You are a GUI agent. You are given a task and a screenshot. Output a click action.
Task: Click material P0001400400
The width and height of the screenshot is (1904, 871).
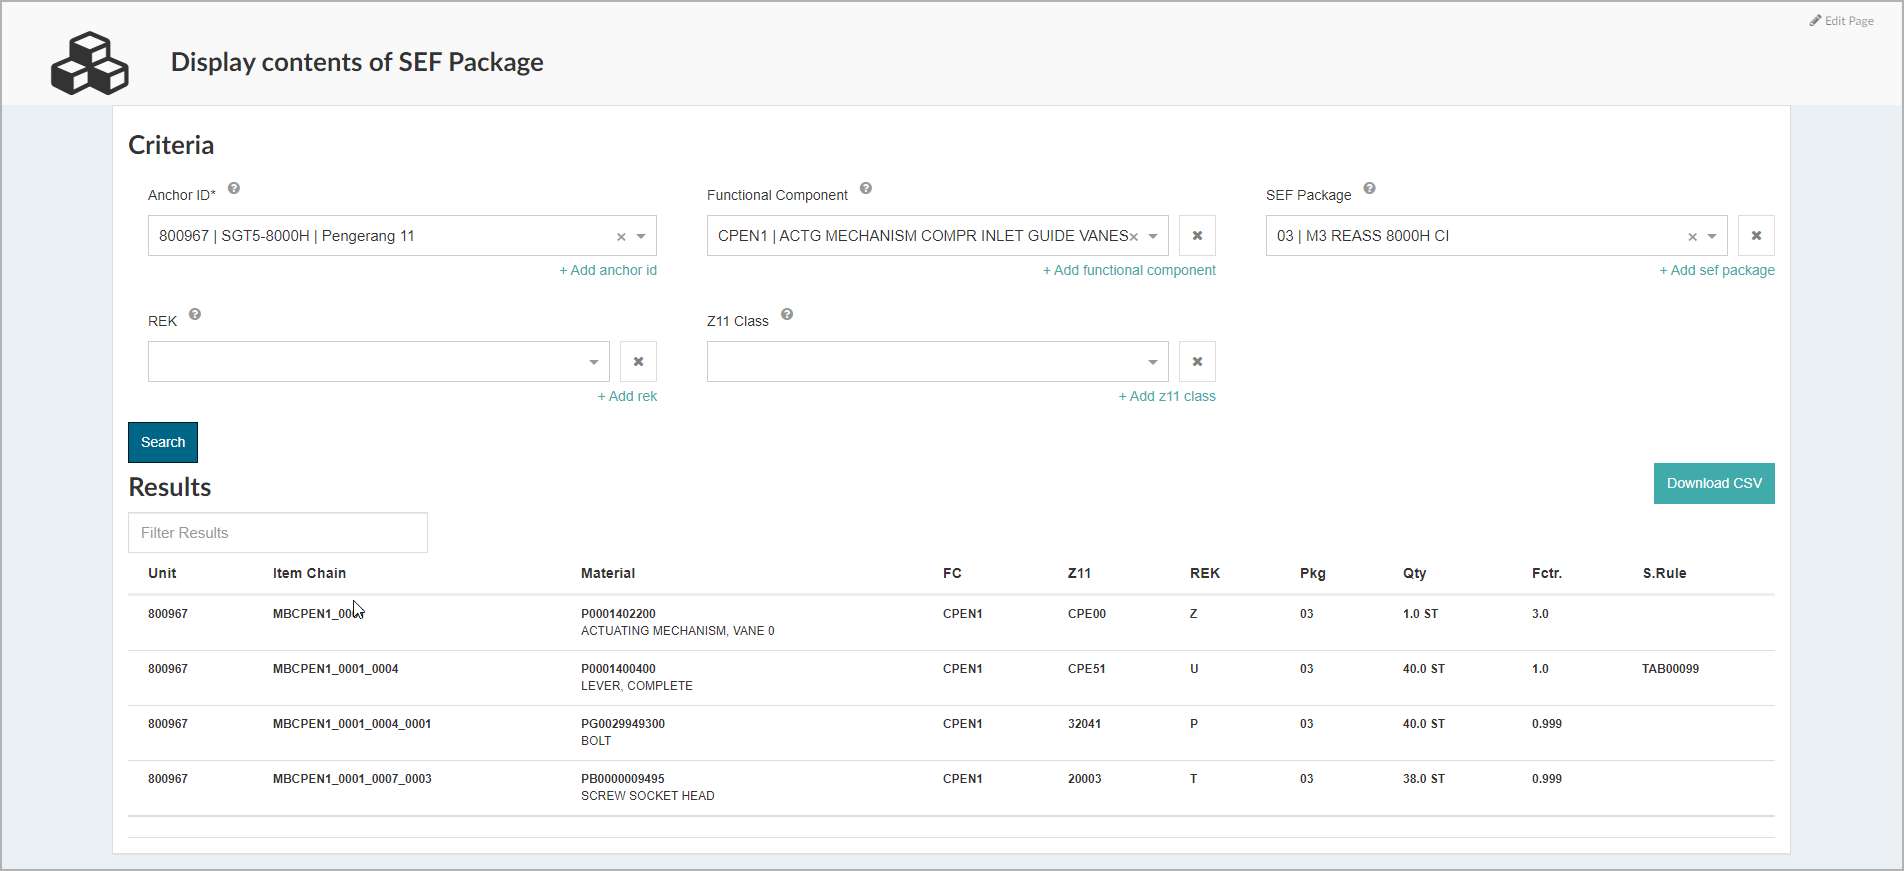pyautogui.click(x=618, y=669)
